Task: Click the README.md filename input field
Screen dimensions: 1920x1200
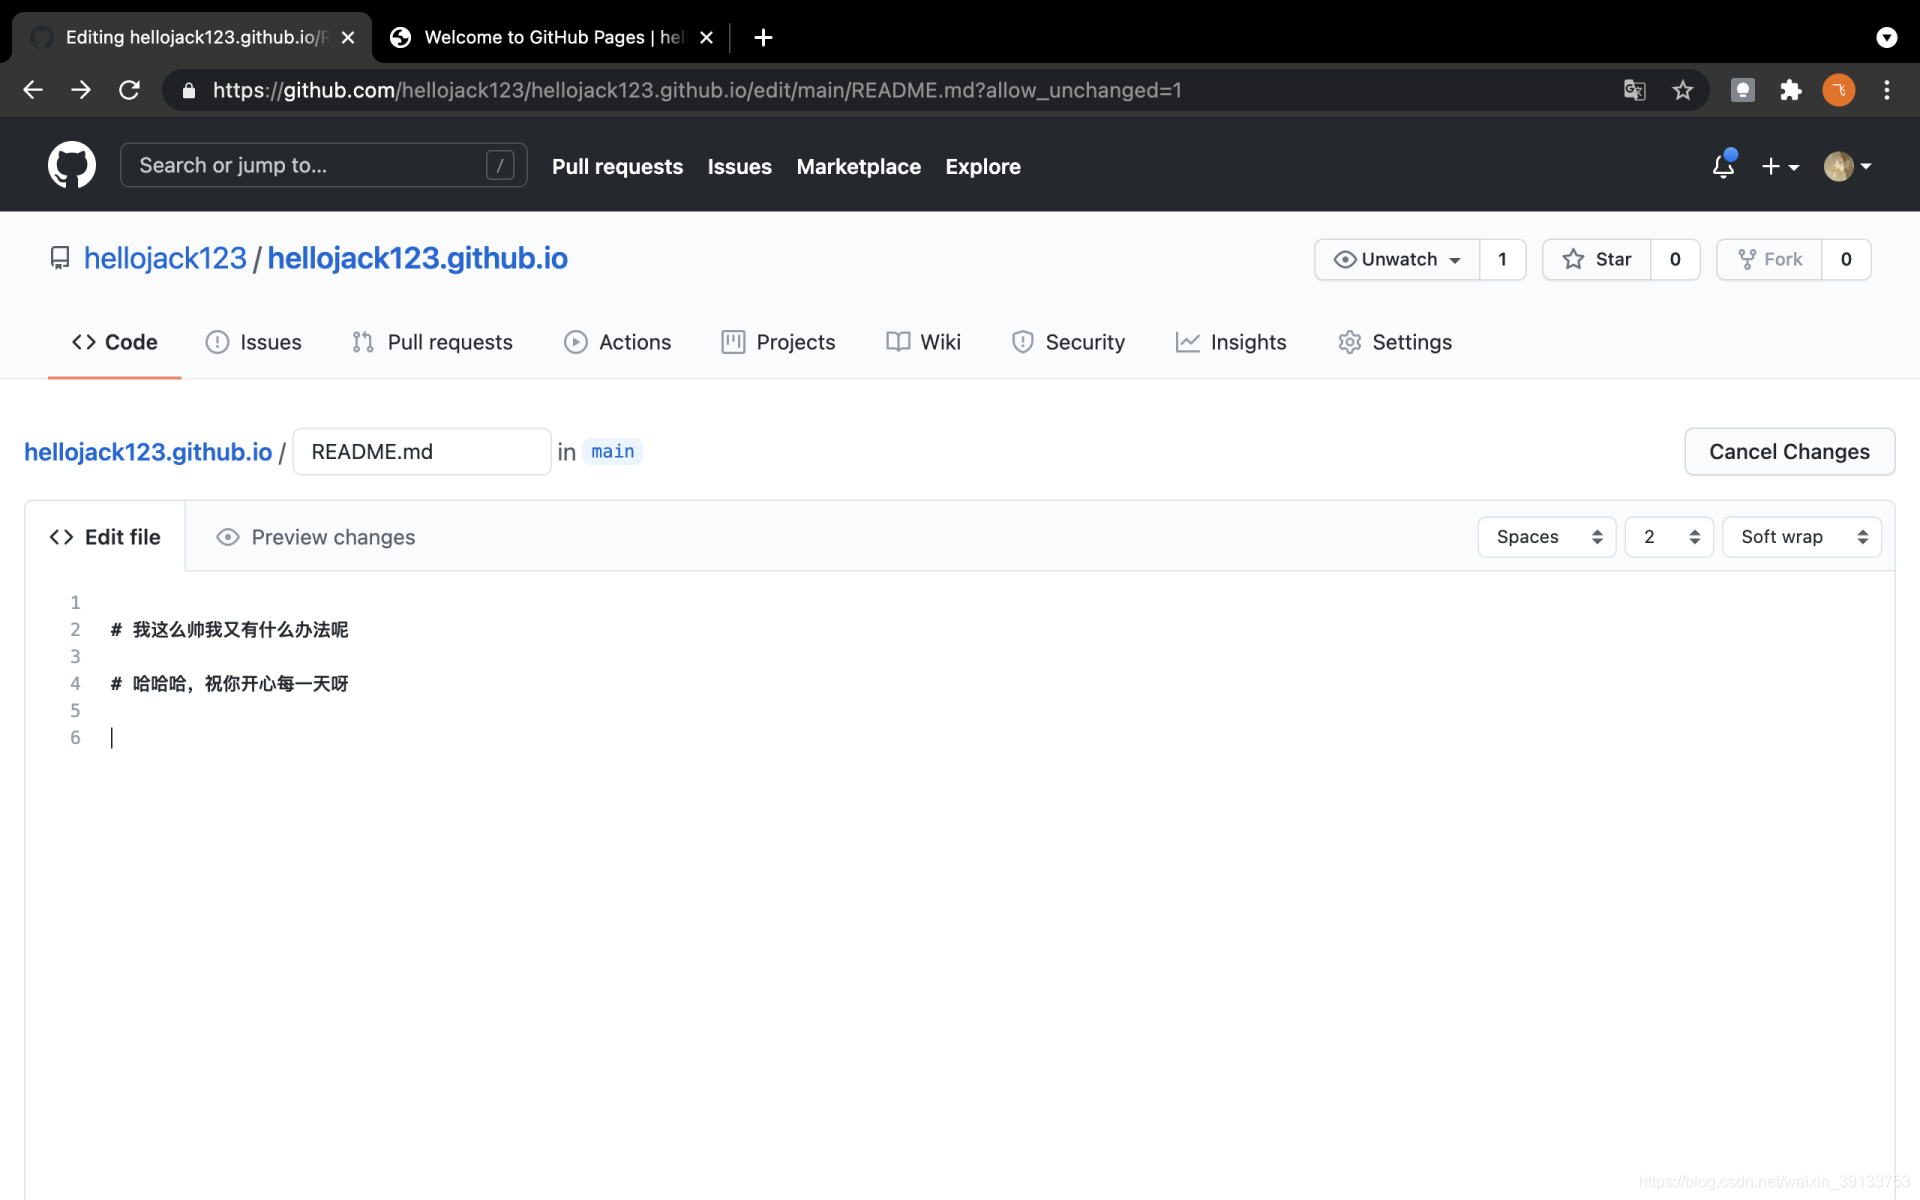Action: point(422,452)
